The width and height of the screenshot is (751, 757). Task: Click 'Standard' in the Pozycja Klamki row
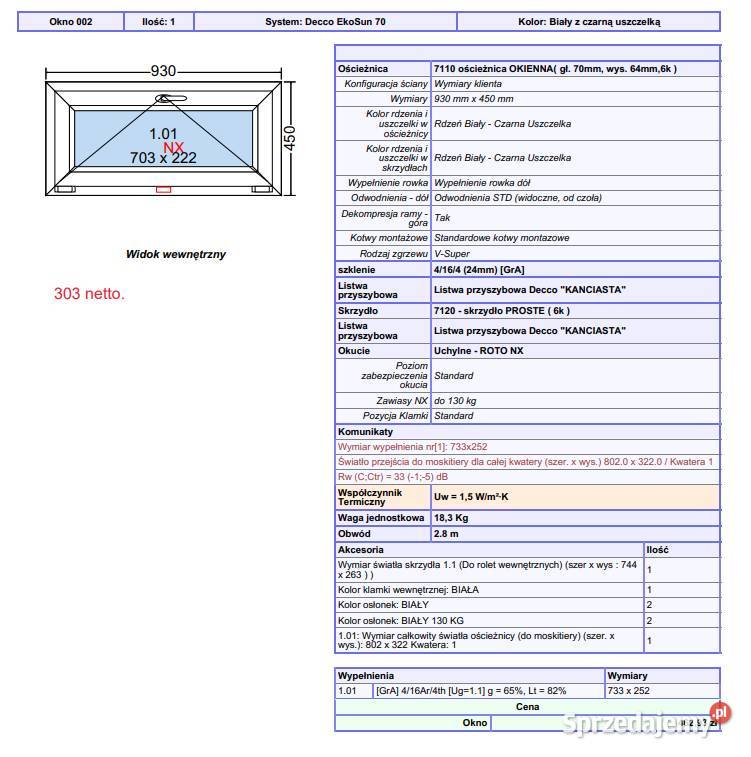tap(454, 416)
